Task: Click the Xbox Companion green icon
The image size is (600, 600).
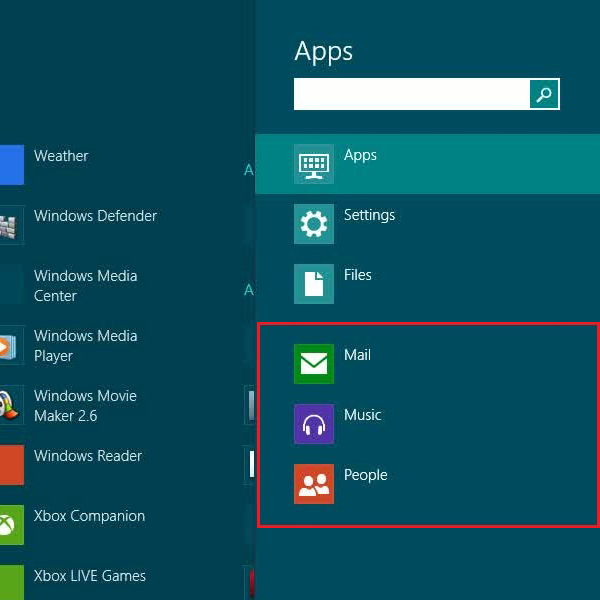Action: point(11,525)
